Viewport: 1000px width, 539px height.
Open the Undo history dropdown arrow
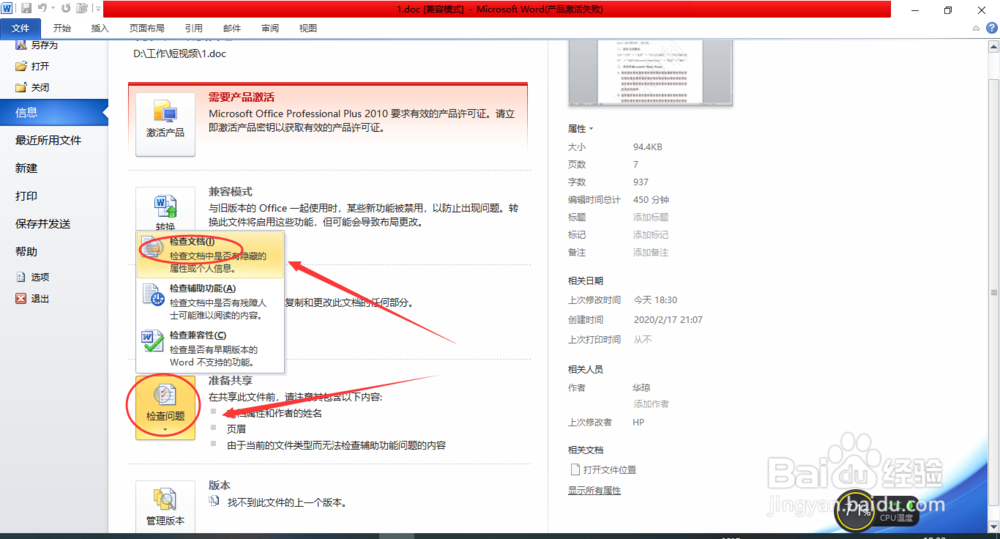click(x=53, y=8)
